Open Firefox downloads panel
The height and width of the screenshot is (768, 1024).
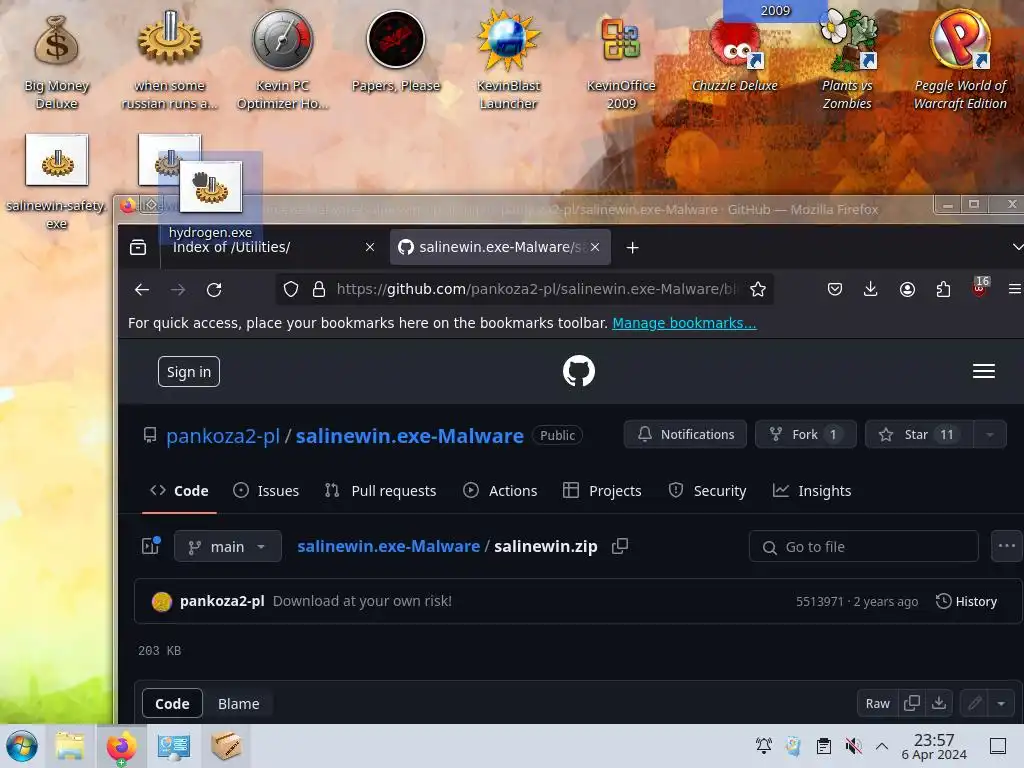point(871,289)
